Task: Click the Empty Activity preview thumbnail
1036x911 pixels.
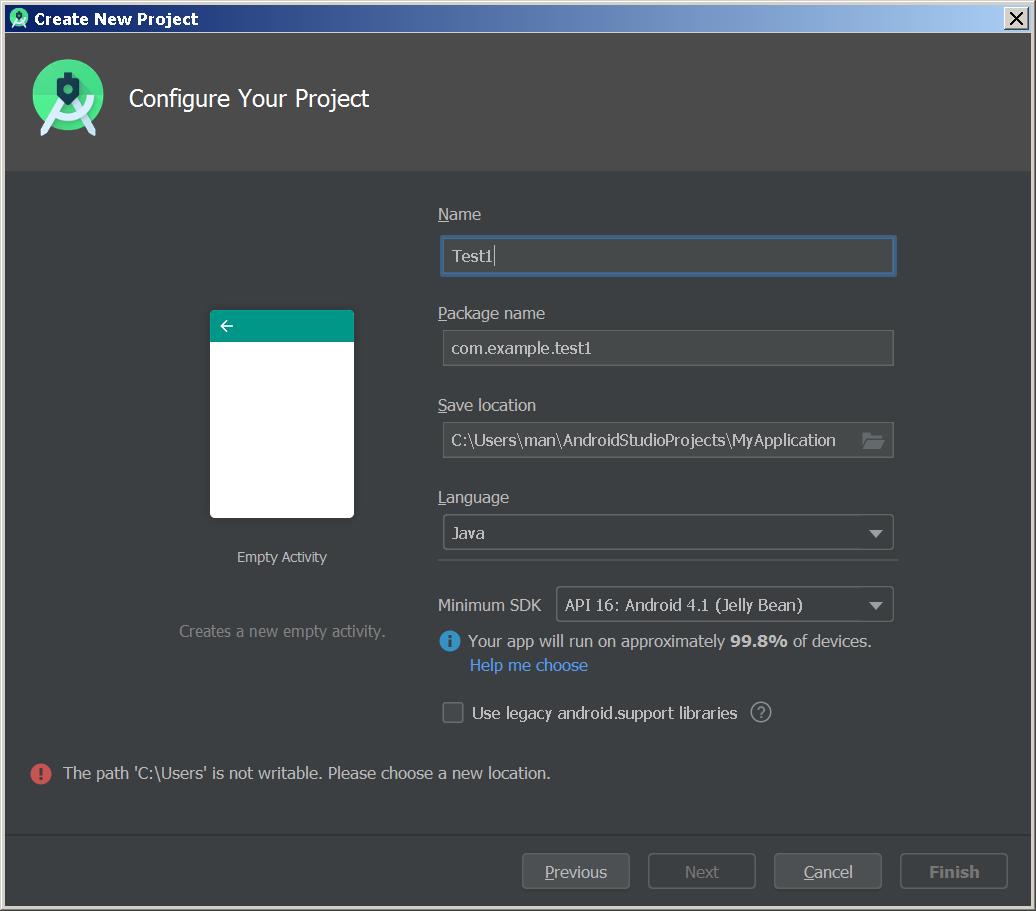Action: [282, 414]
